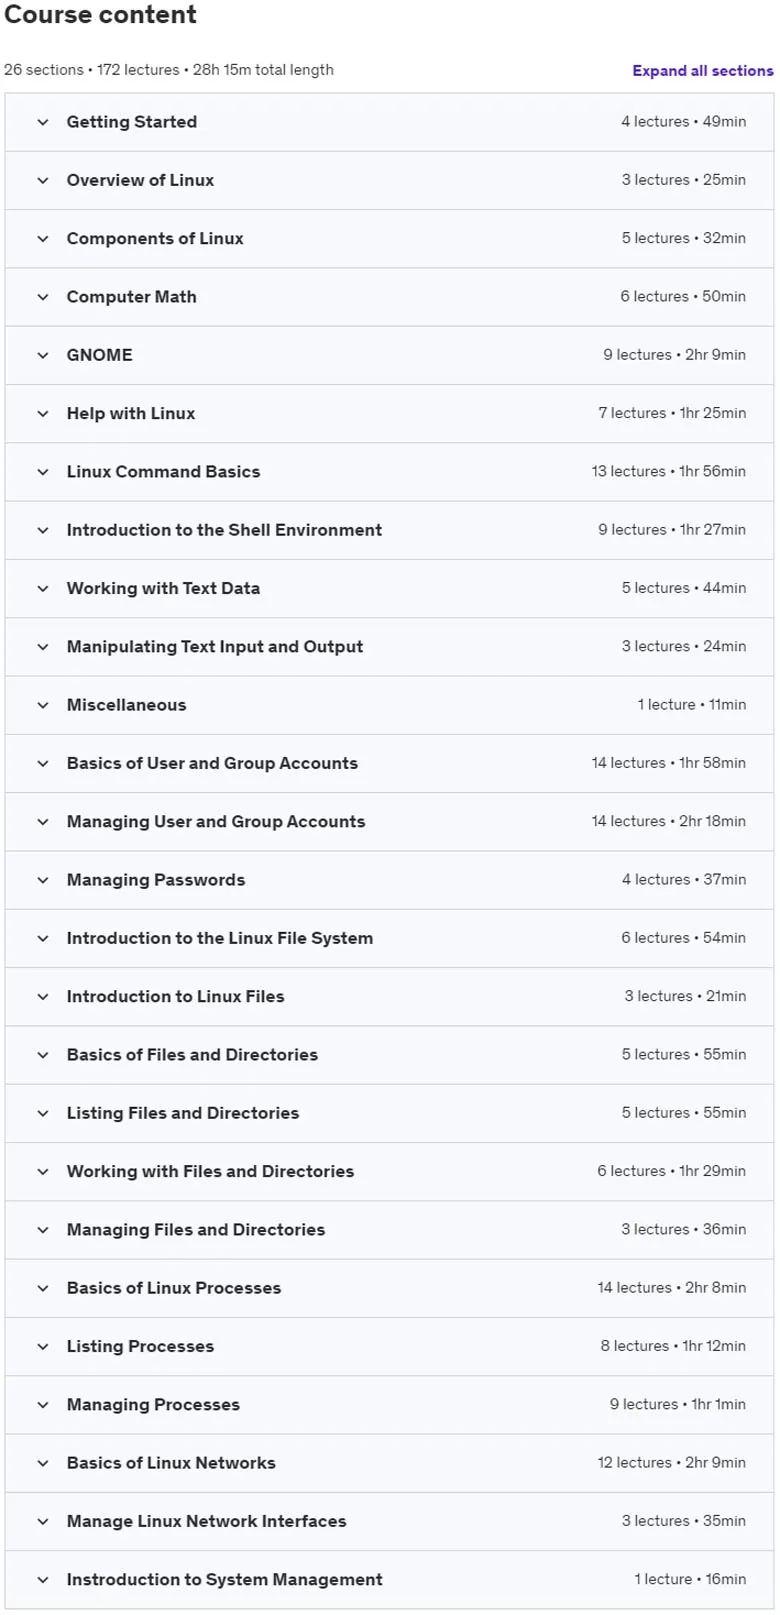Toggle chevron beside Listing Processes
The image size is (780, 1615).
tap(43, 1347)
